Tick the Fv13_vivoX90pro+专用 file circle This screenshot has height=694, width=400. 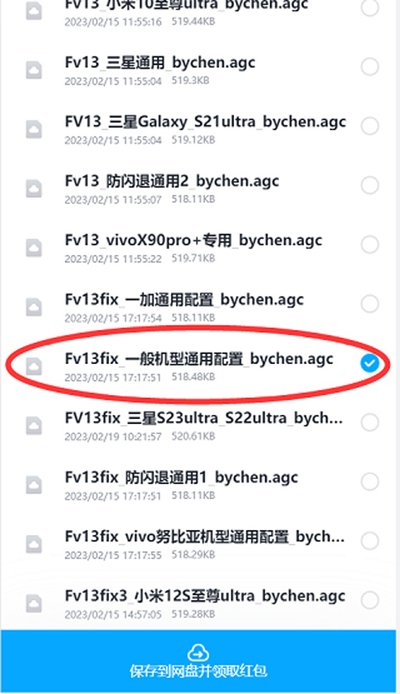click(369, 244)
